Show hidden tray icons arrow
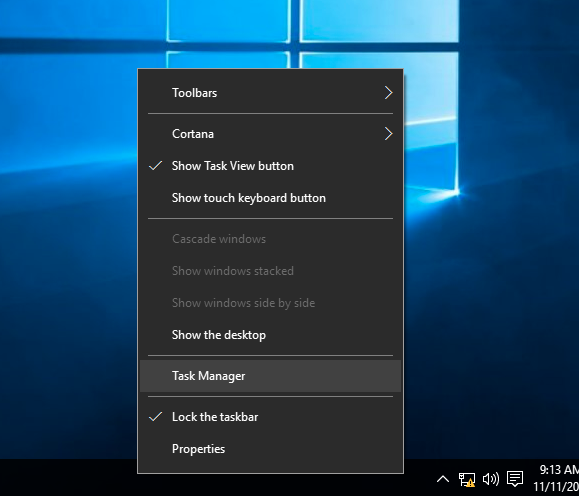This screenshot has width=579, height=496. (443, 479)
